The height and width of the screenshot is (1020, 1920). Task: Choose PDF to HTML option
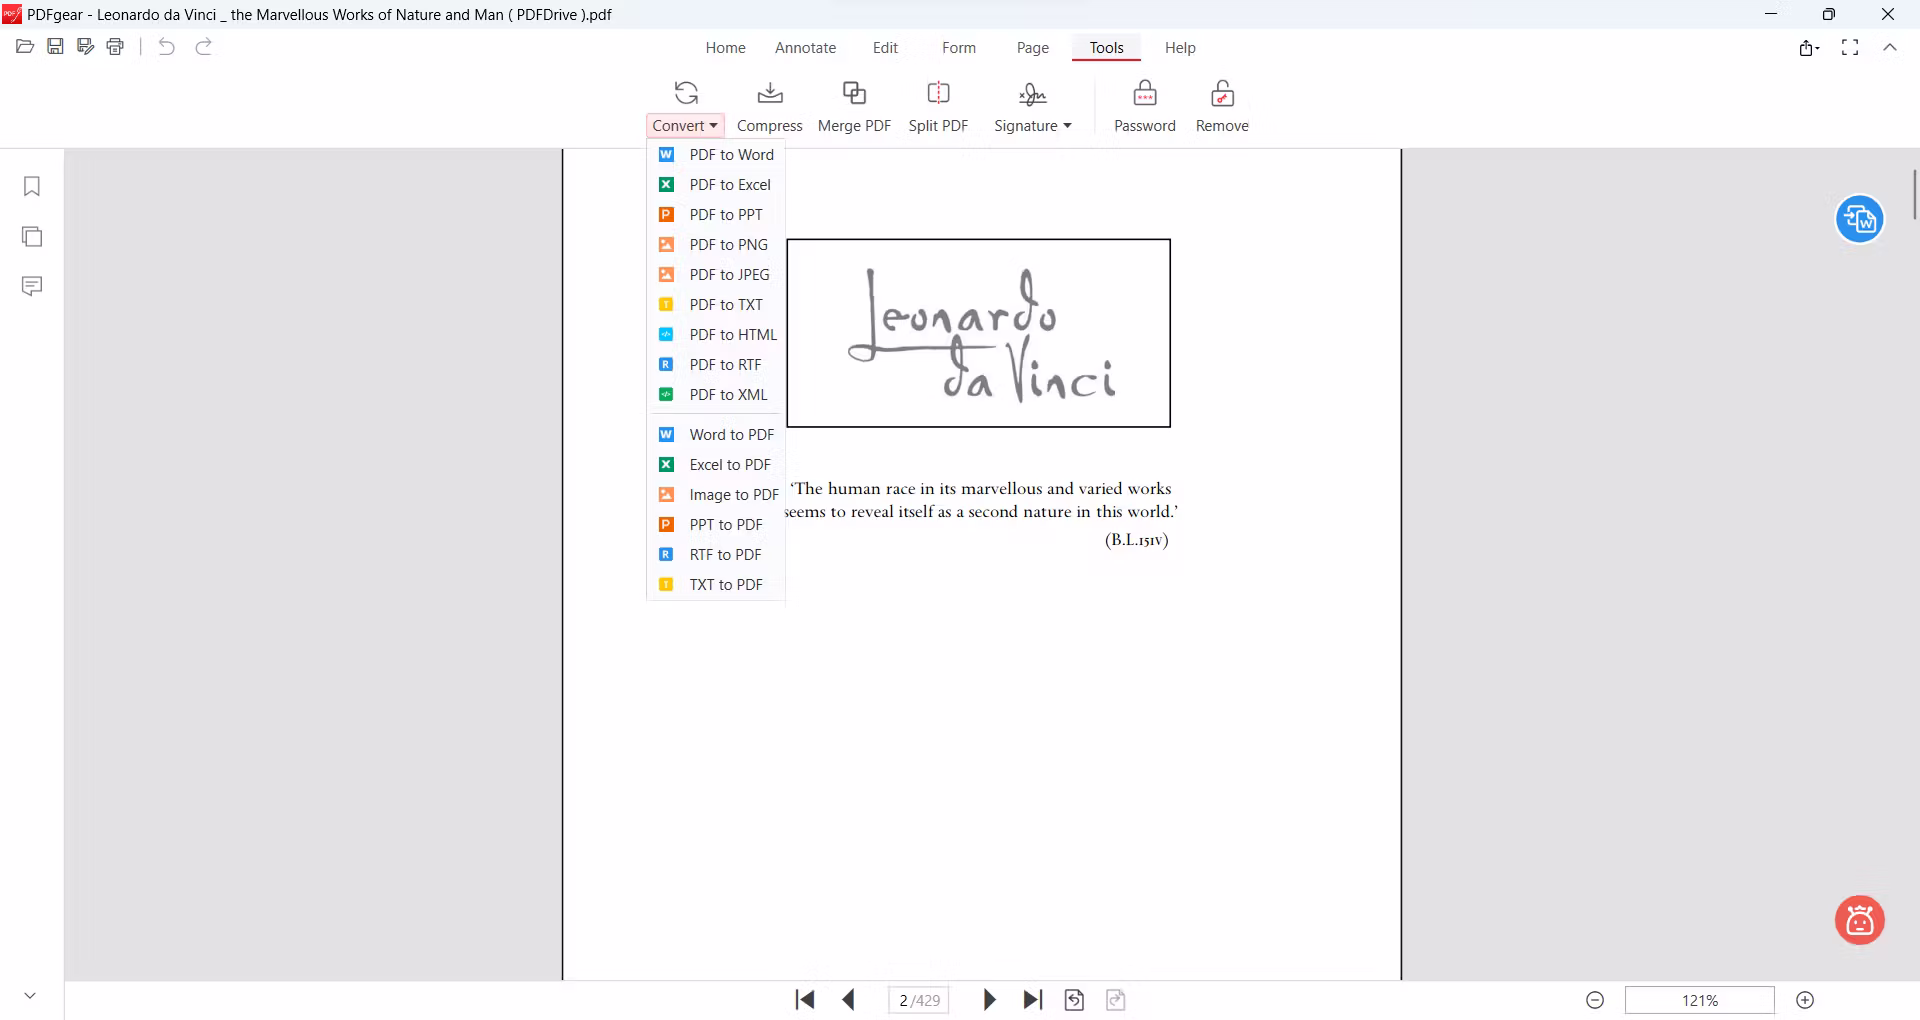click(716, 335)
